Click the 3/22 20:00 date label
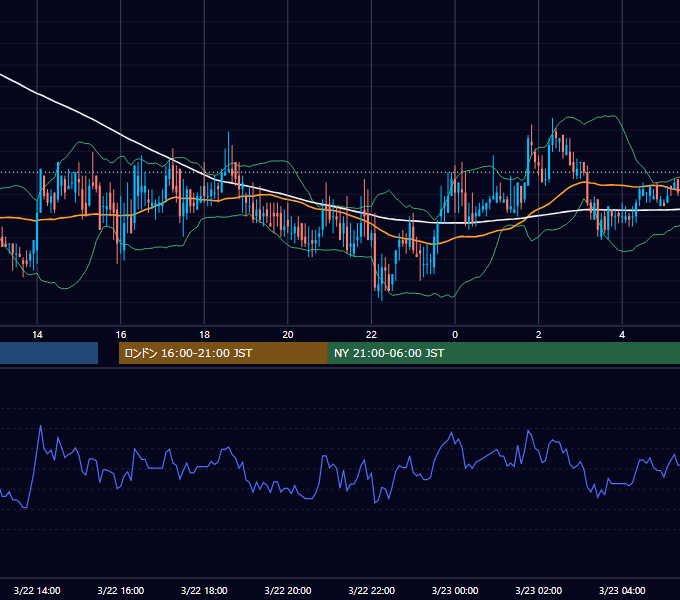This screenshot has height=600, width=680. (x=288, y=590)
